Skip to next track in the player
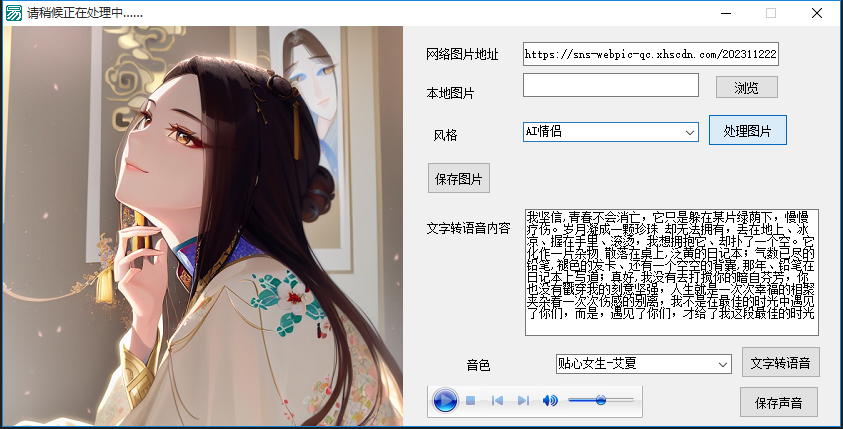The width and height of the screenshot is (843, 429). coord(522,401)
